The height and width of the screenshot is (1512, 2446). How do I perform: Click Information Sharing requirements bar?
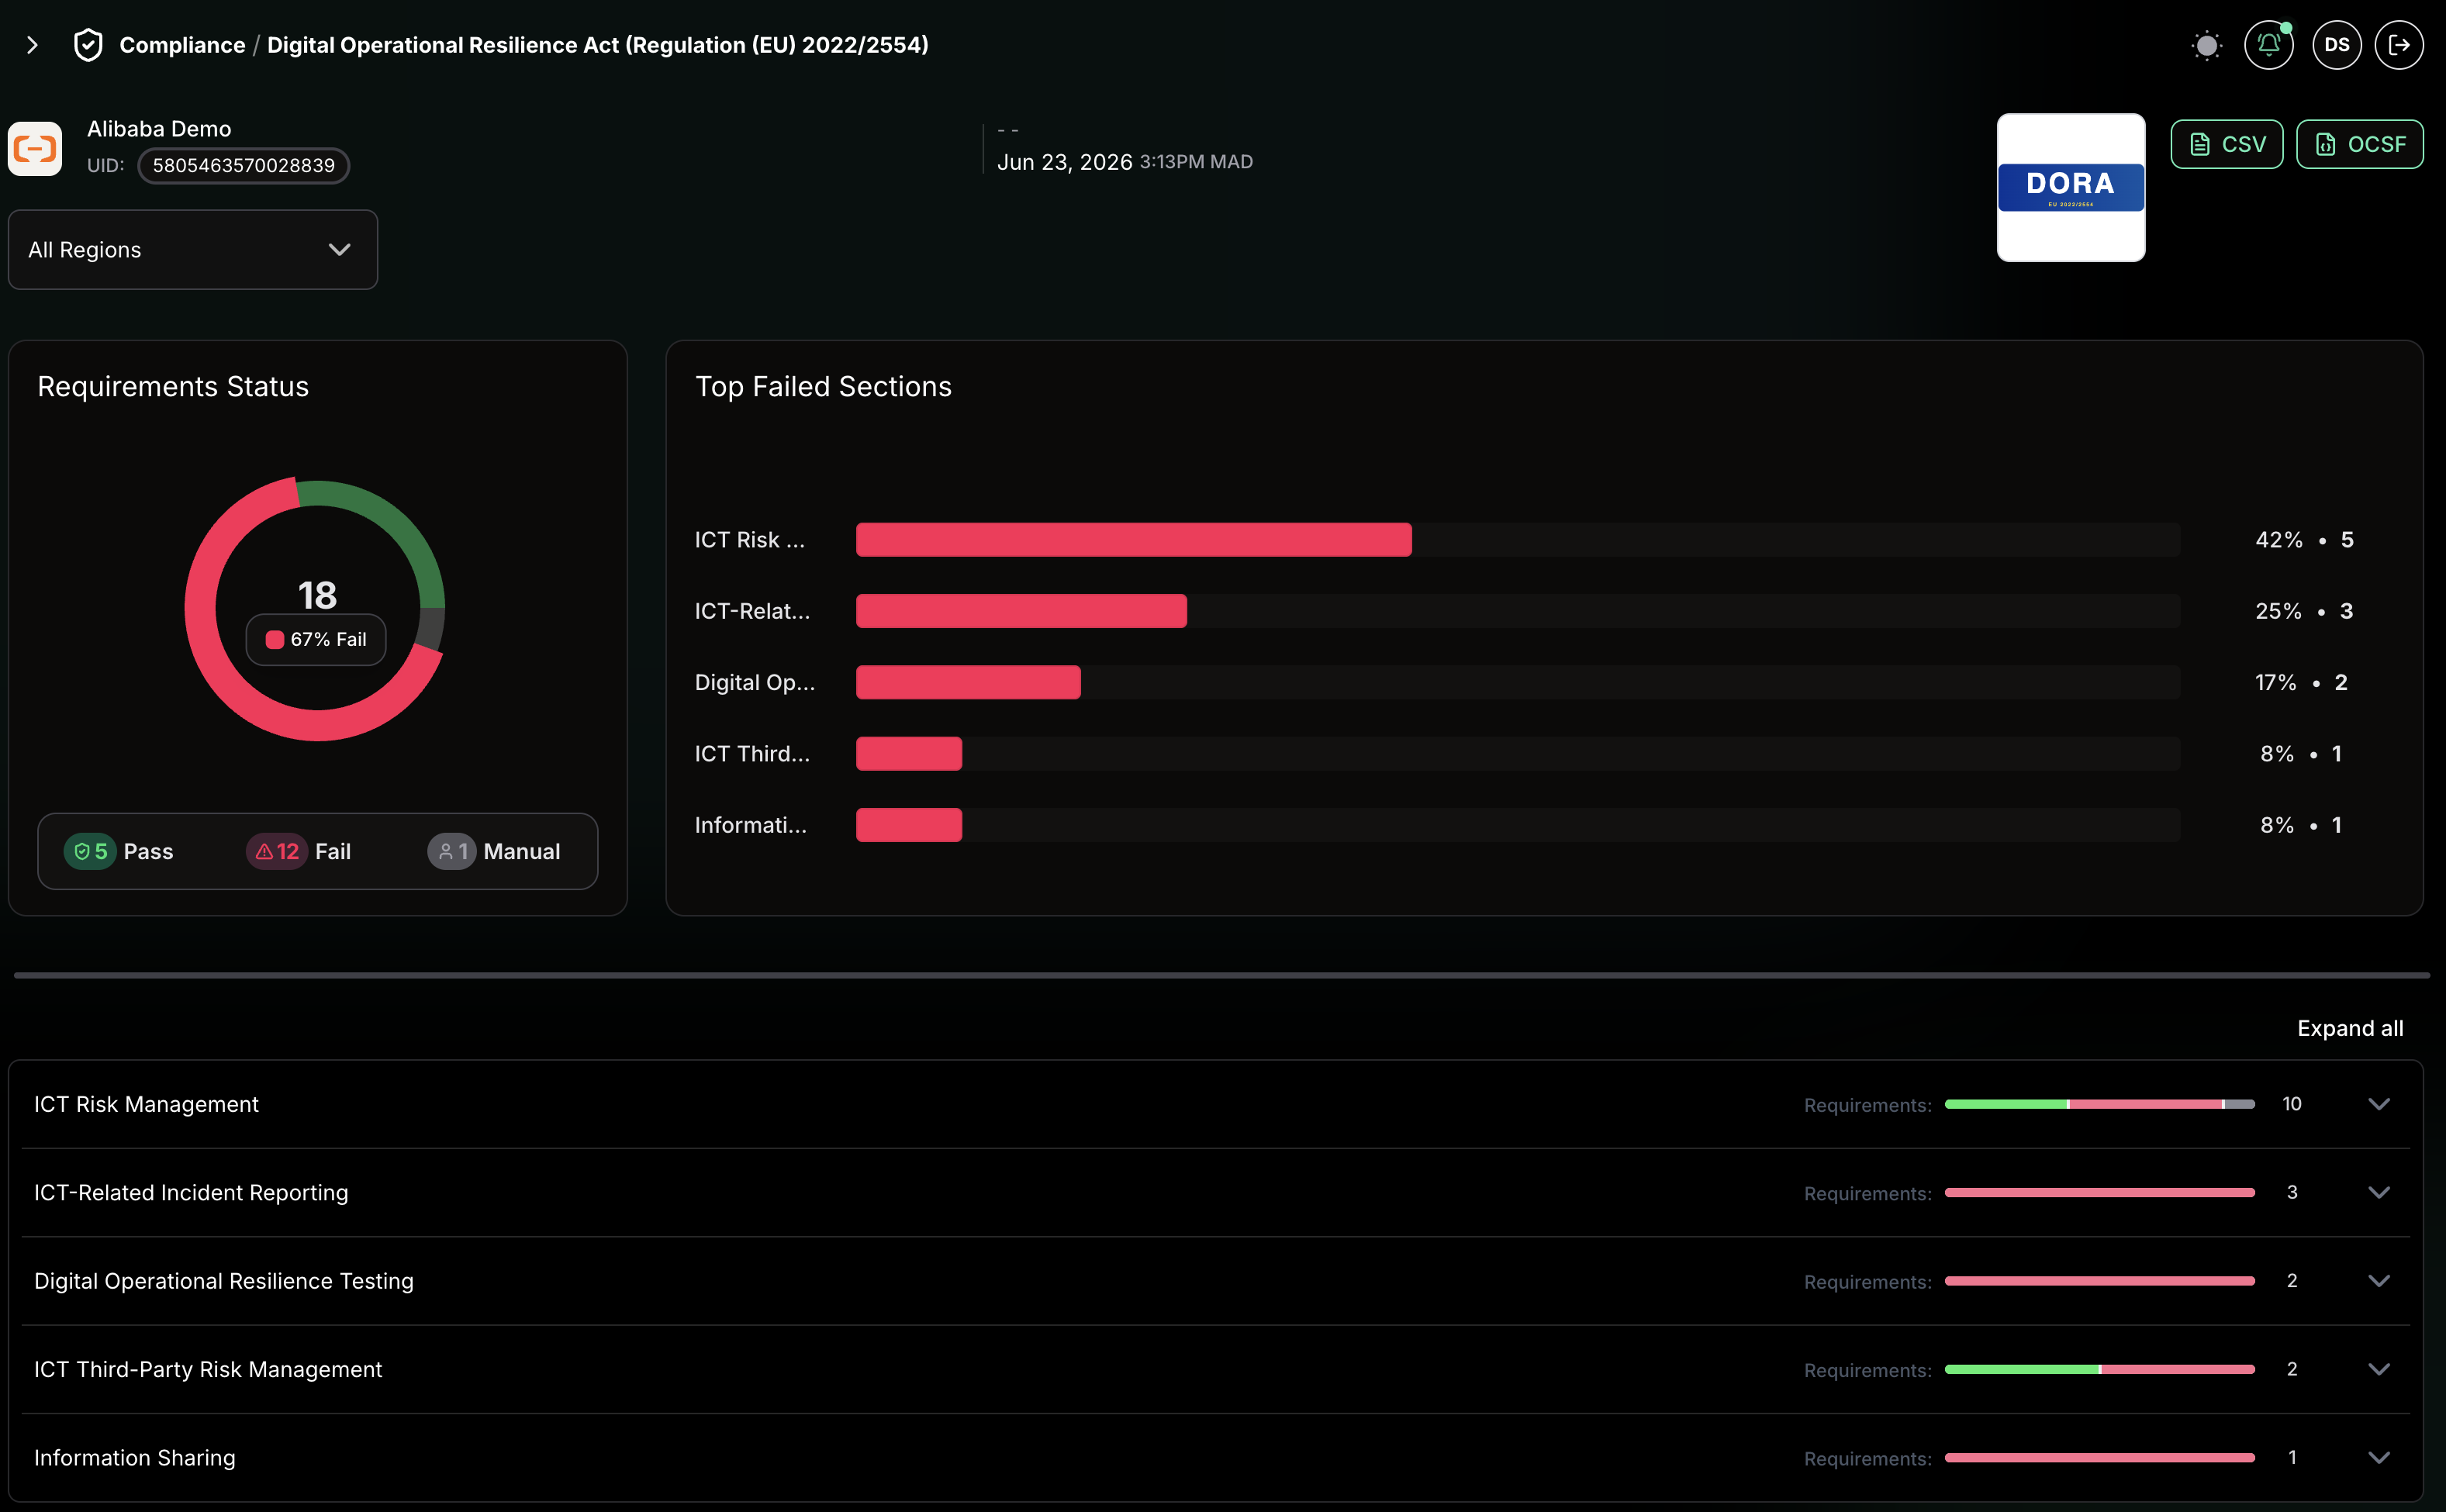(x=2100, y=1458)
